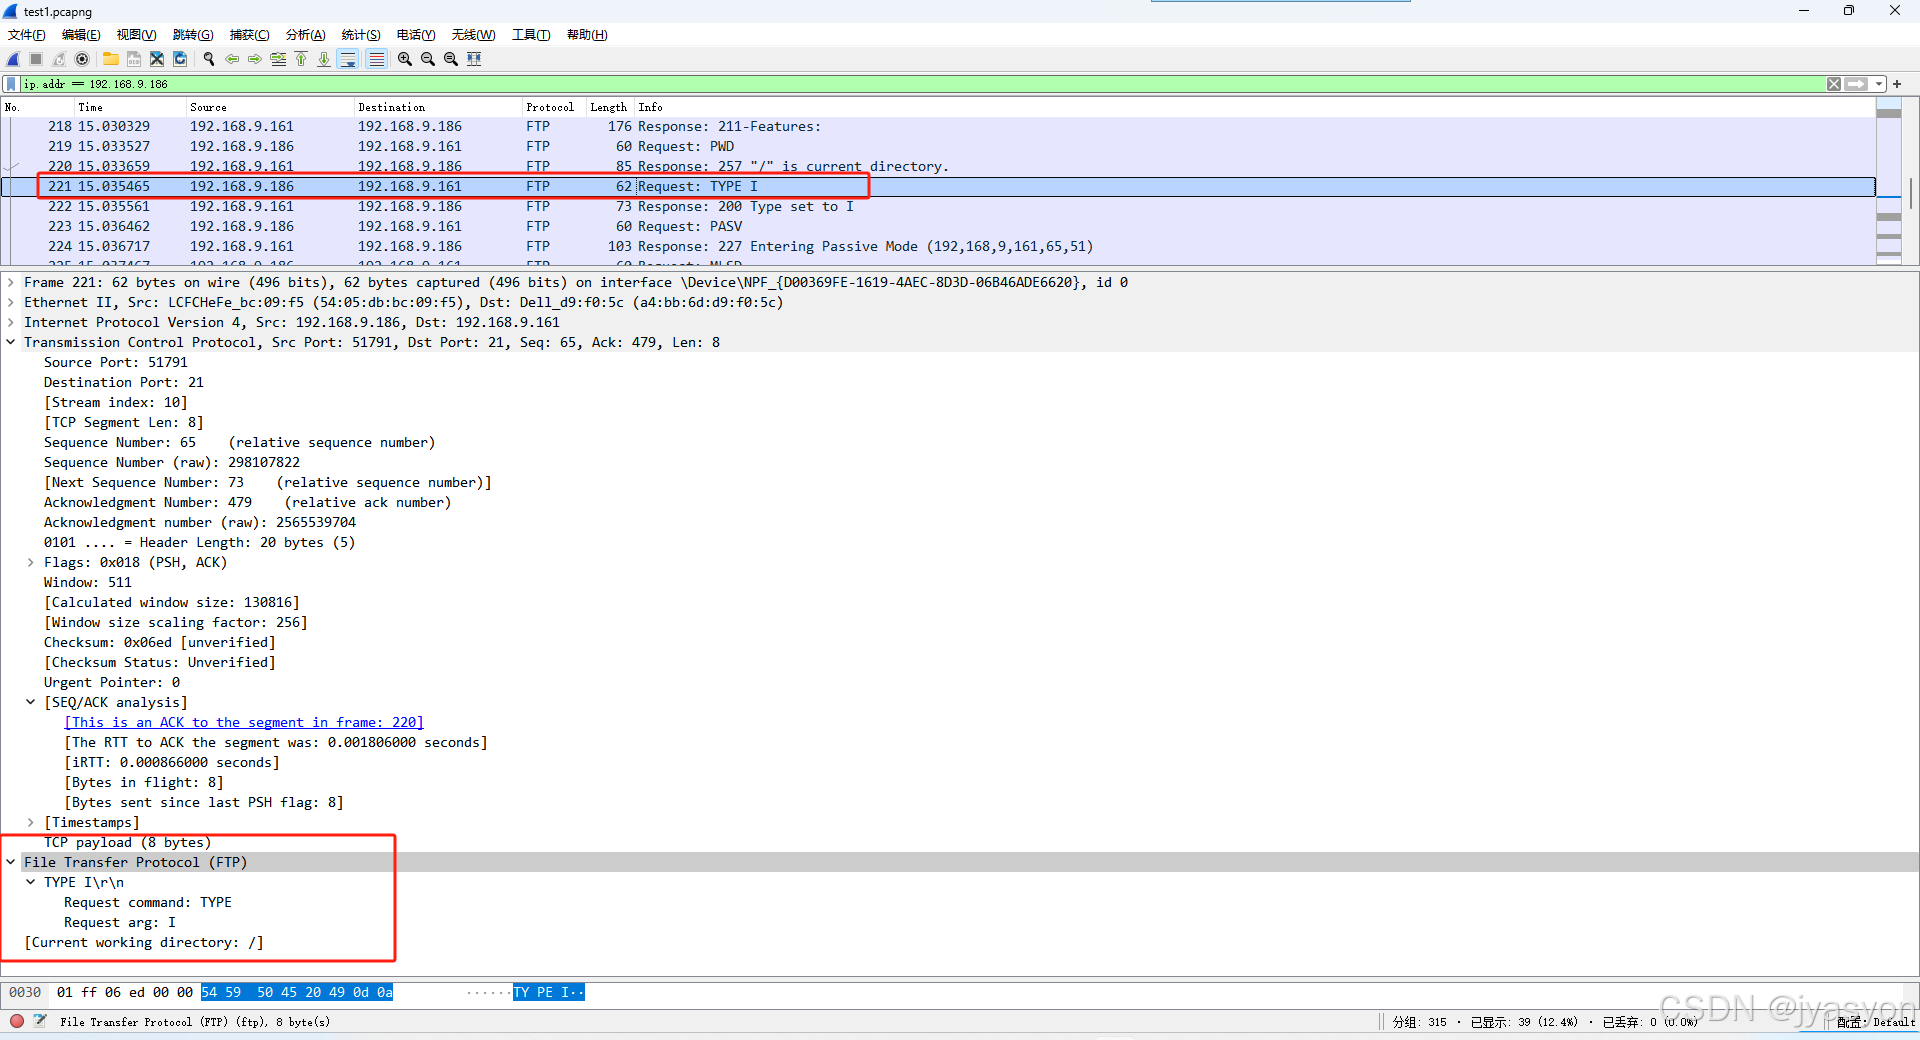Go back in packet history
The width and height of the screenshot is (1920, 1040).
[x=232, y=59]
